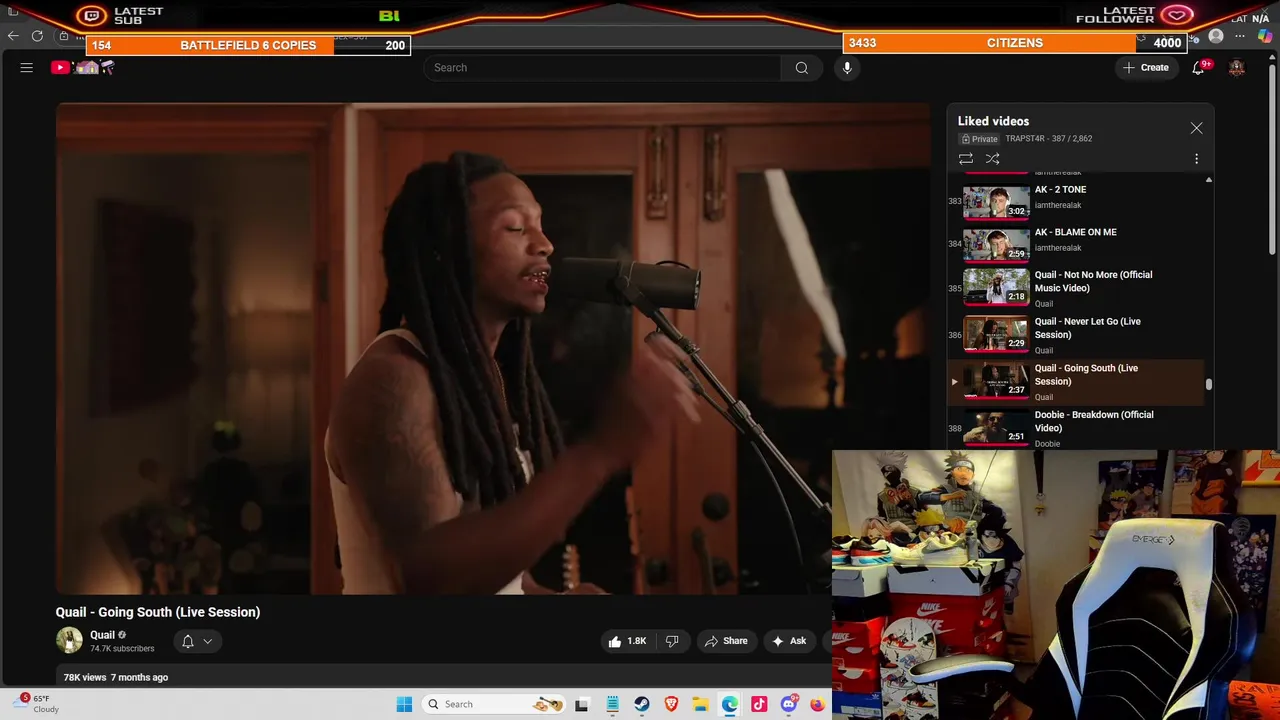Image resolution: width=1280 pixels, height=720 pixels.
Task: Open YouTube notifications bell
Action: coord(1198,68)
